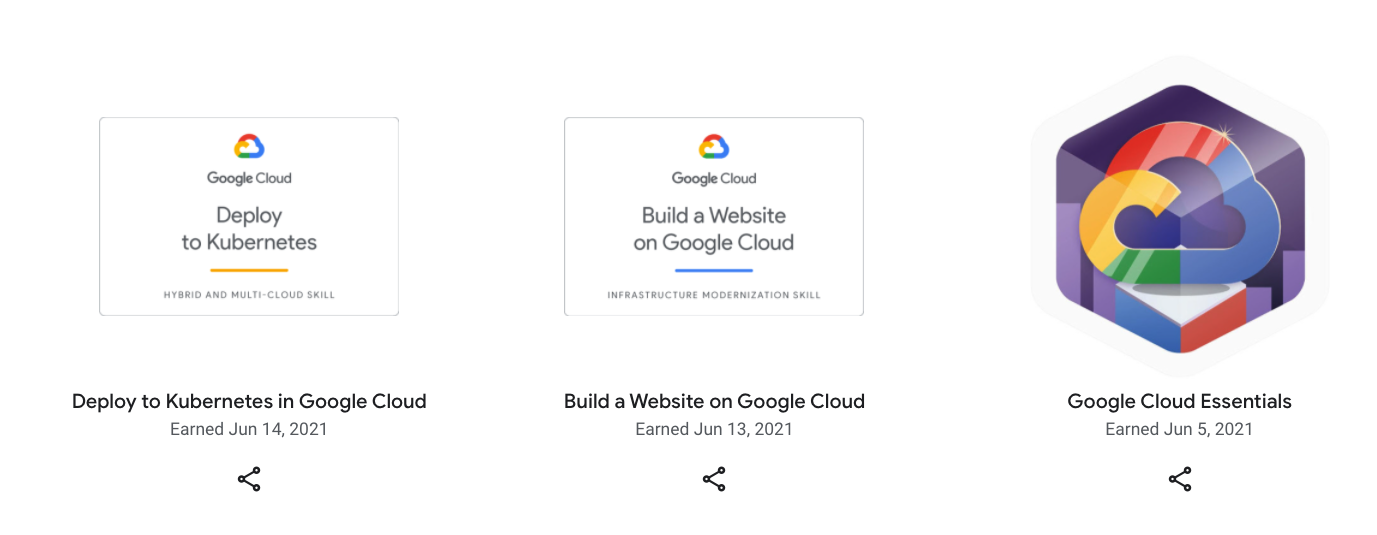Click the blue line on the Website badge
This screenshot has height=535, width=1377.
coord(714,270)
